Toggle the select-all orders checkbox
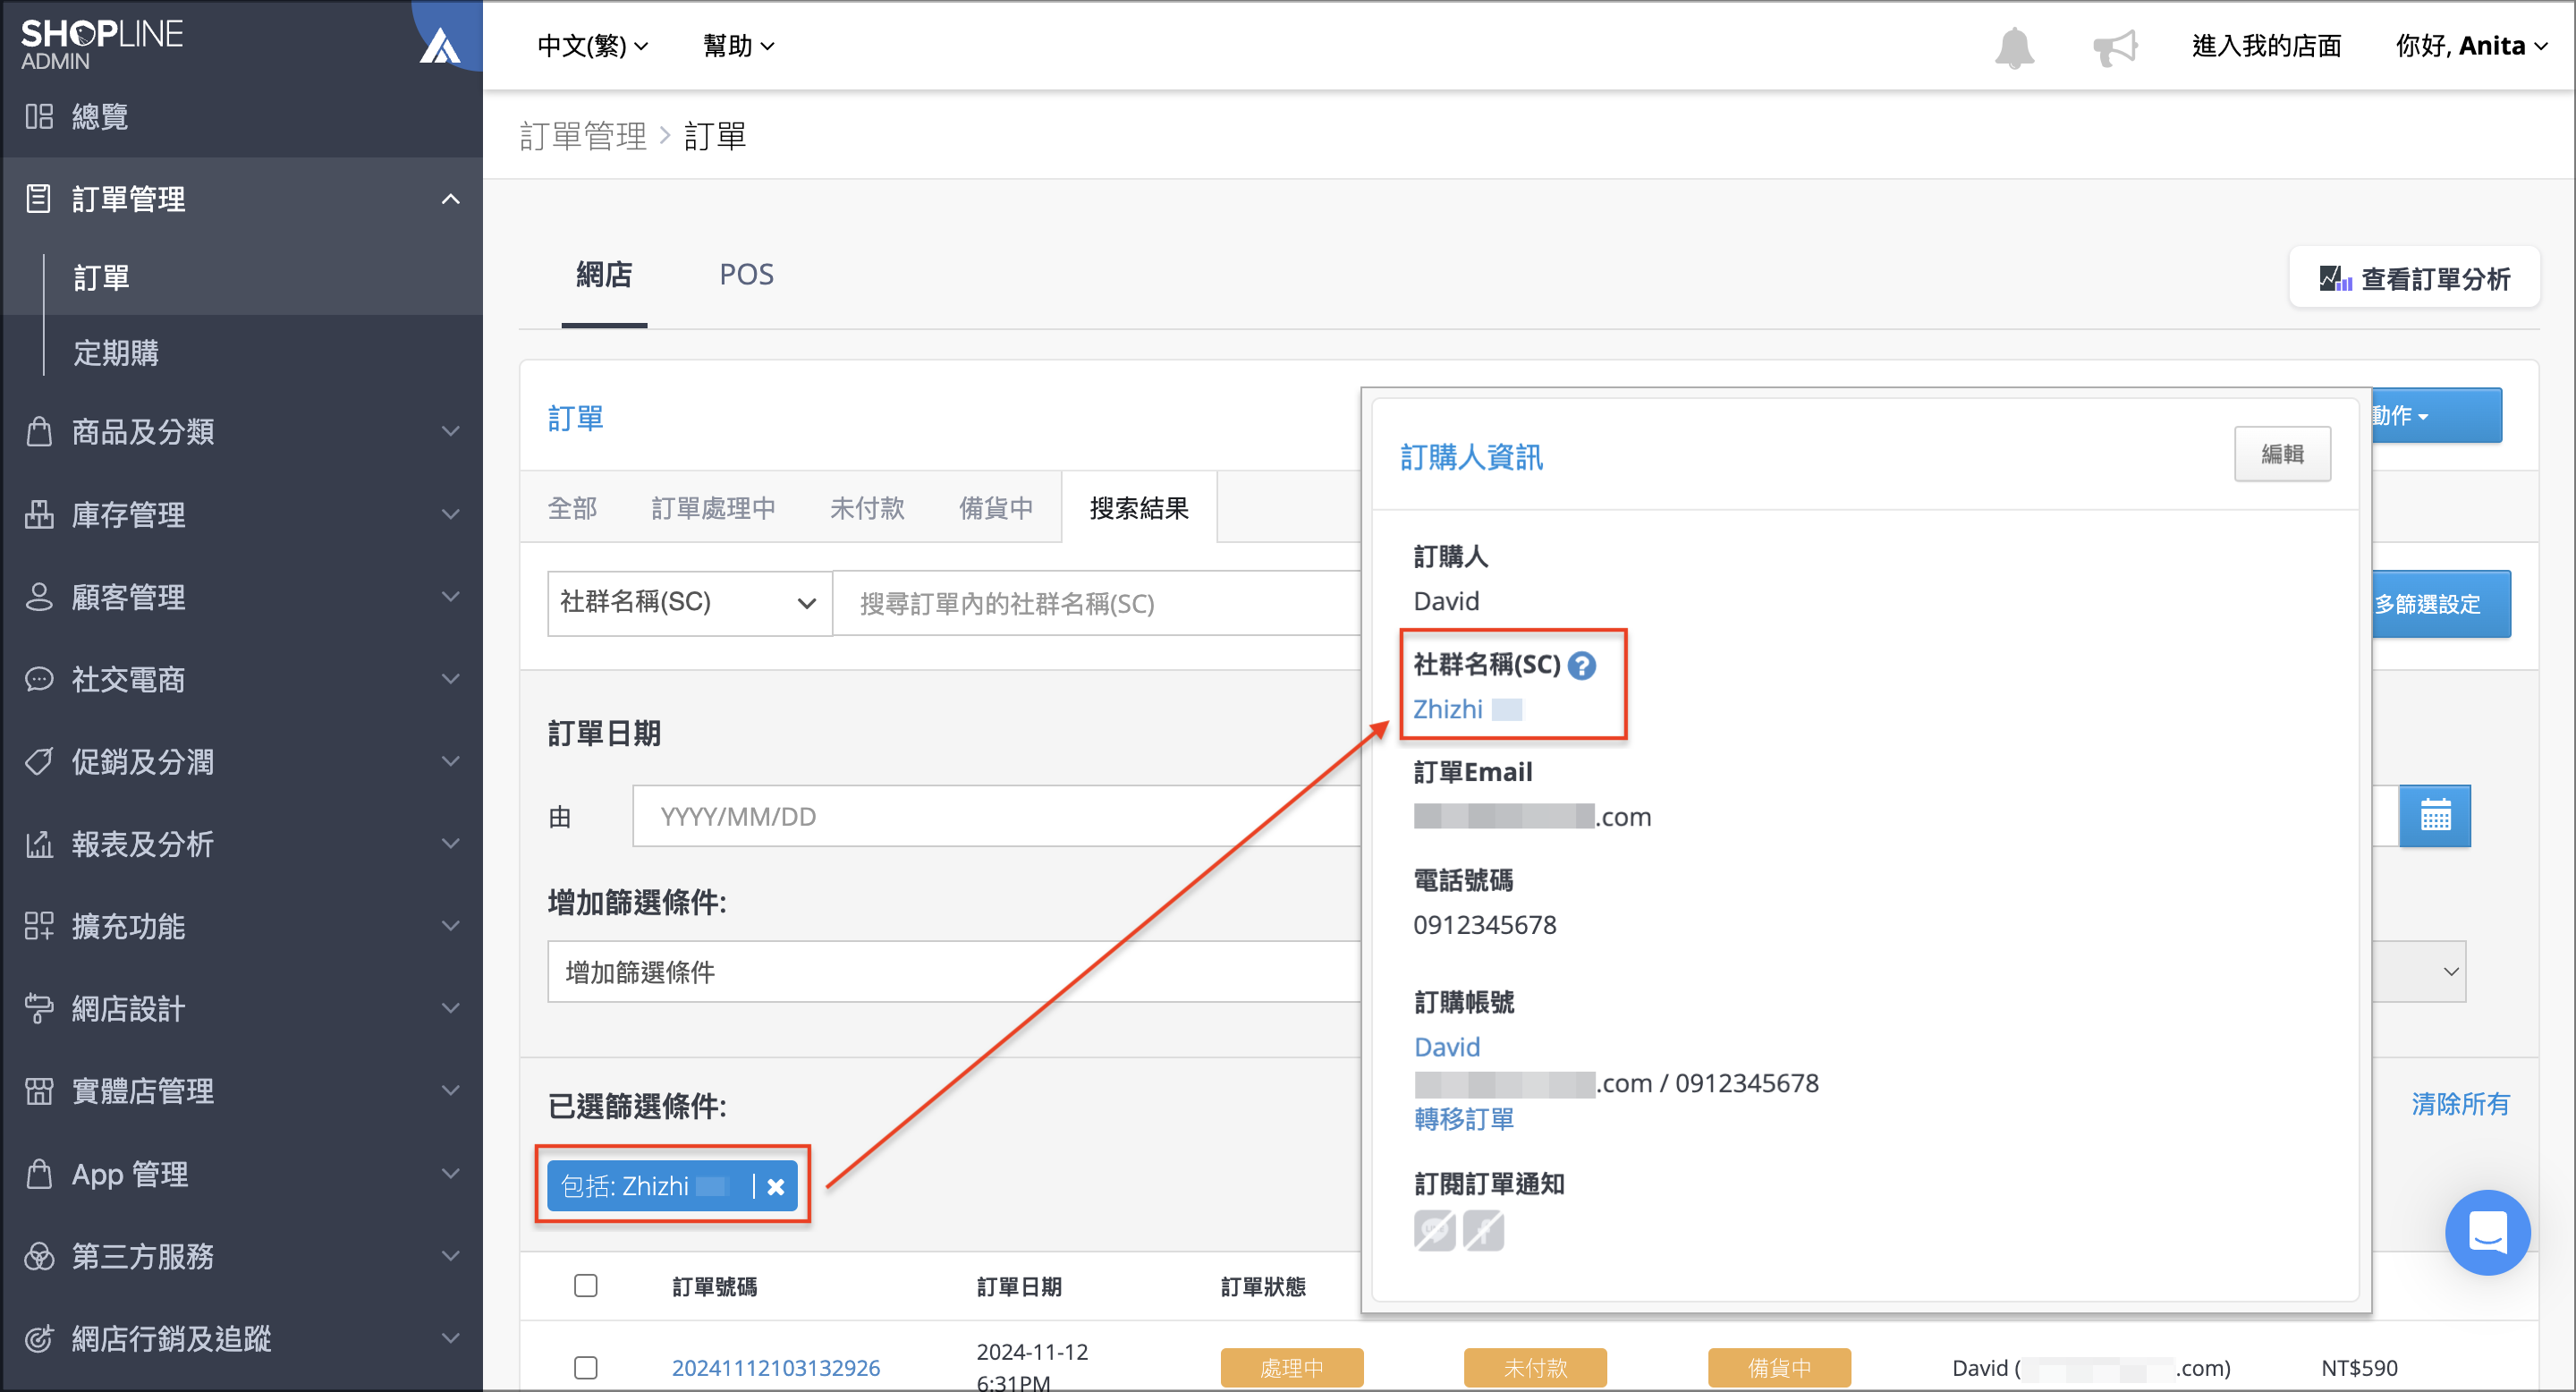This screenshot has width=2576, height=1392. (586, 1285)
